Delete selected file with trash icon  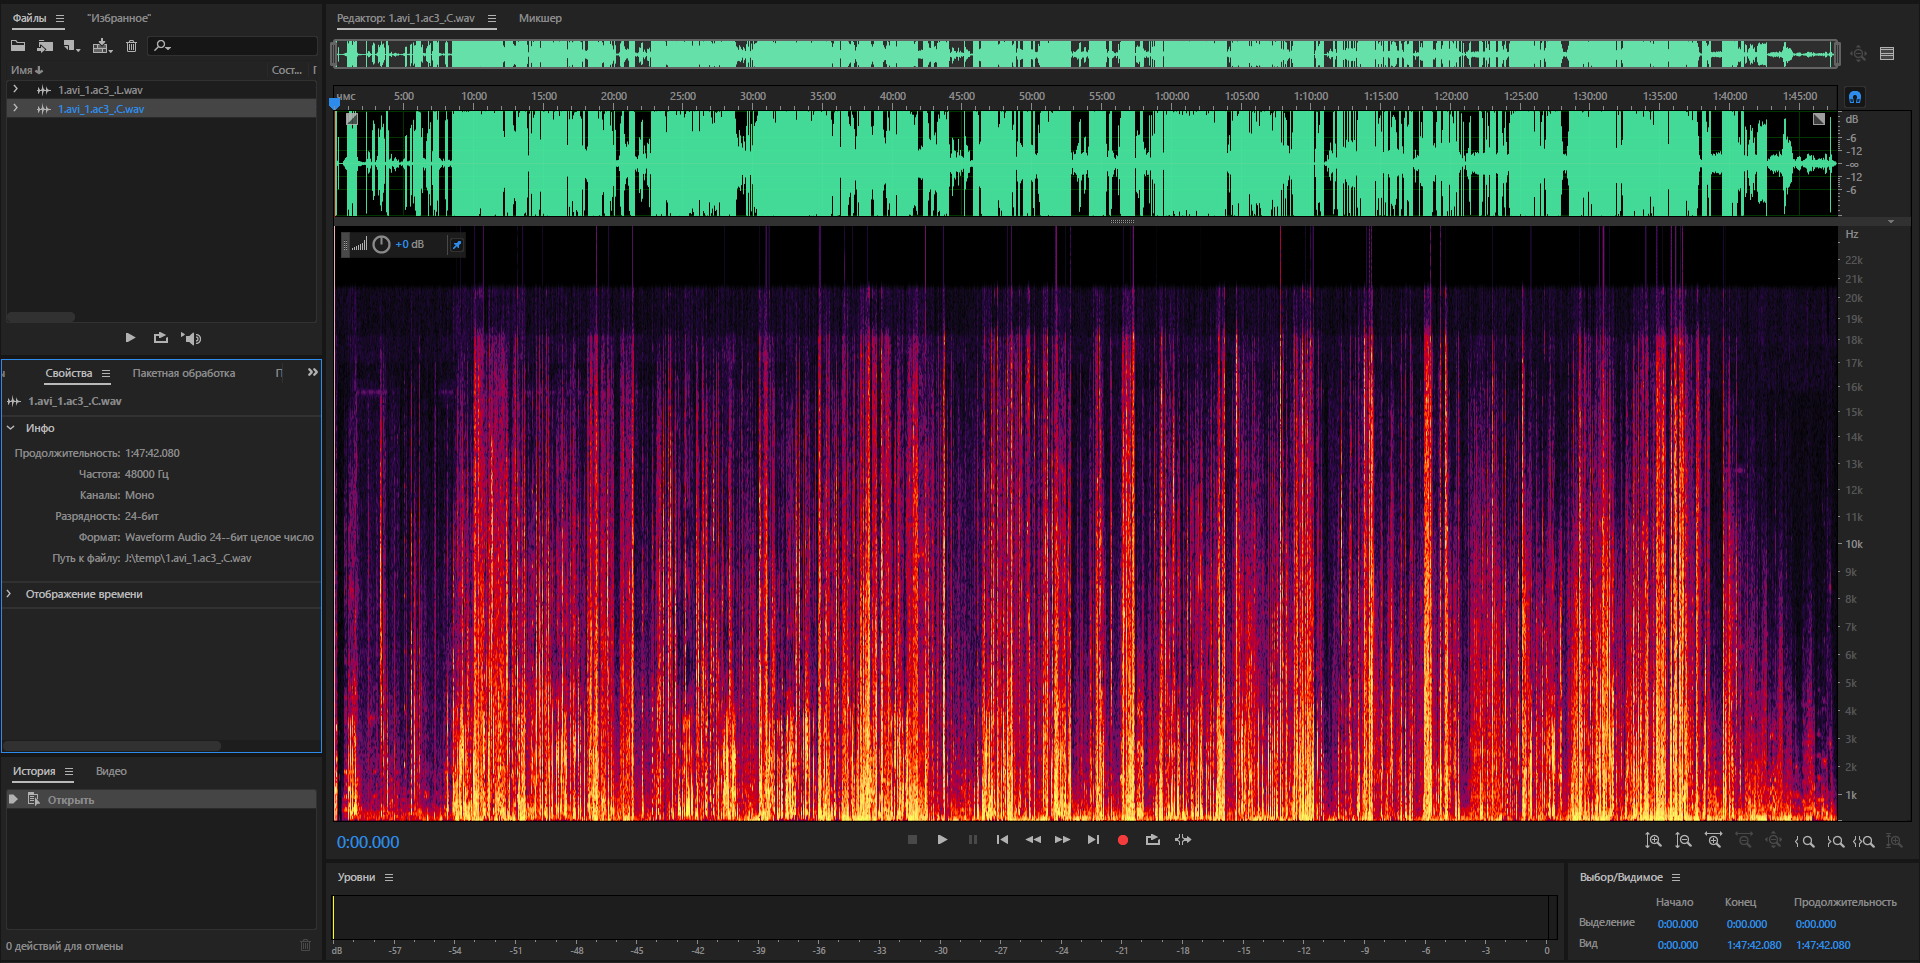tap(131, 46)
